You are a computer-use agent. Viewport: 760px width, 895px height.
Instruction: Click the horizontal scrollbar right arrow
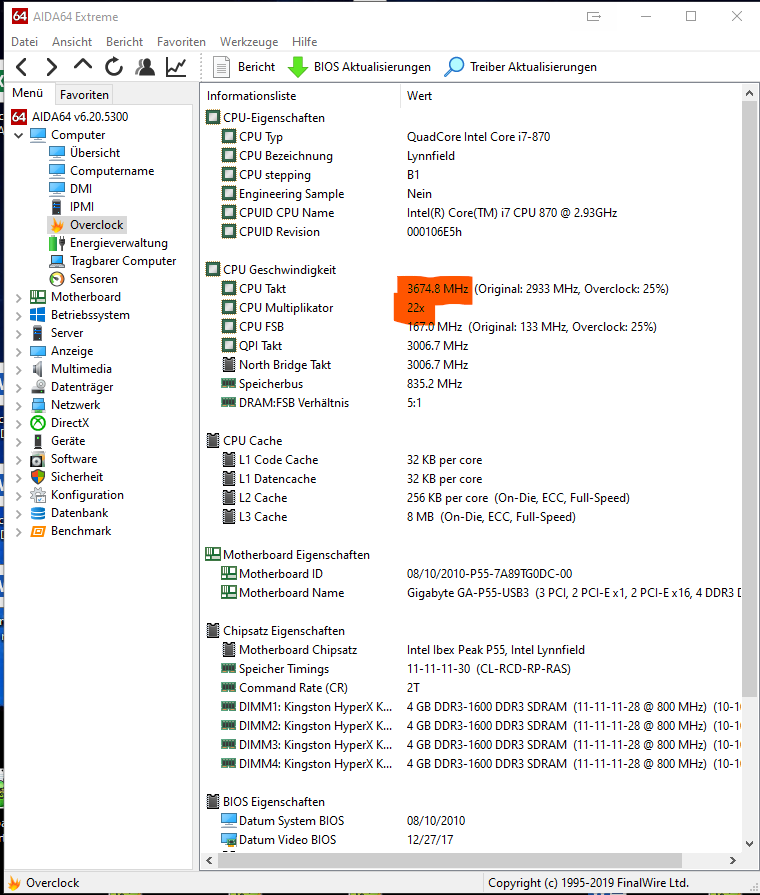coord(733,860)
